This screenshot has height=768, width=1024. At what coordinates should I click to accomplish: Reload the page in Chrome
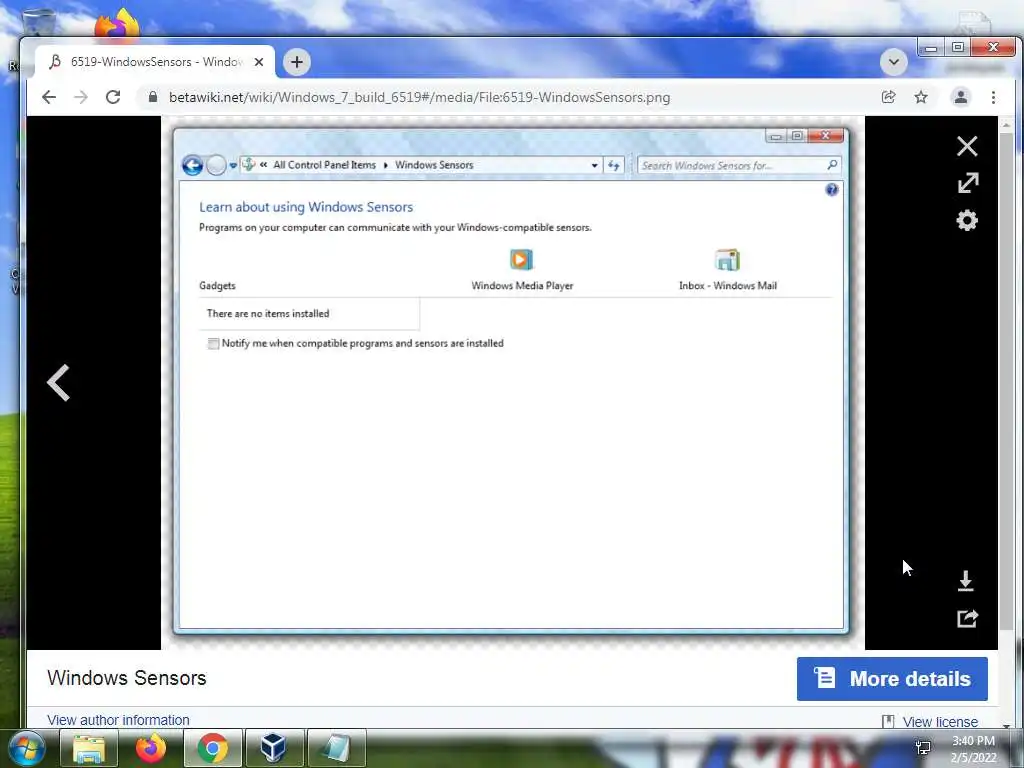click(113, 97)
